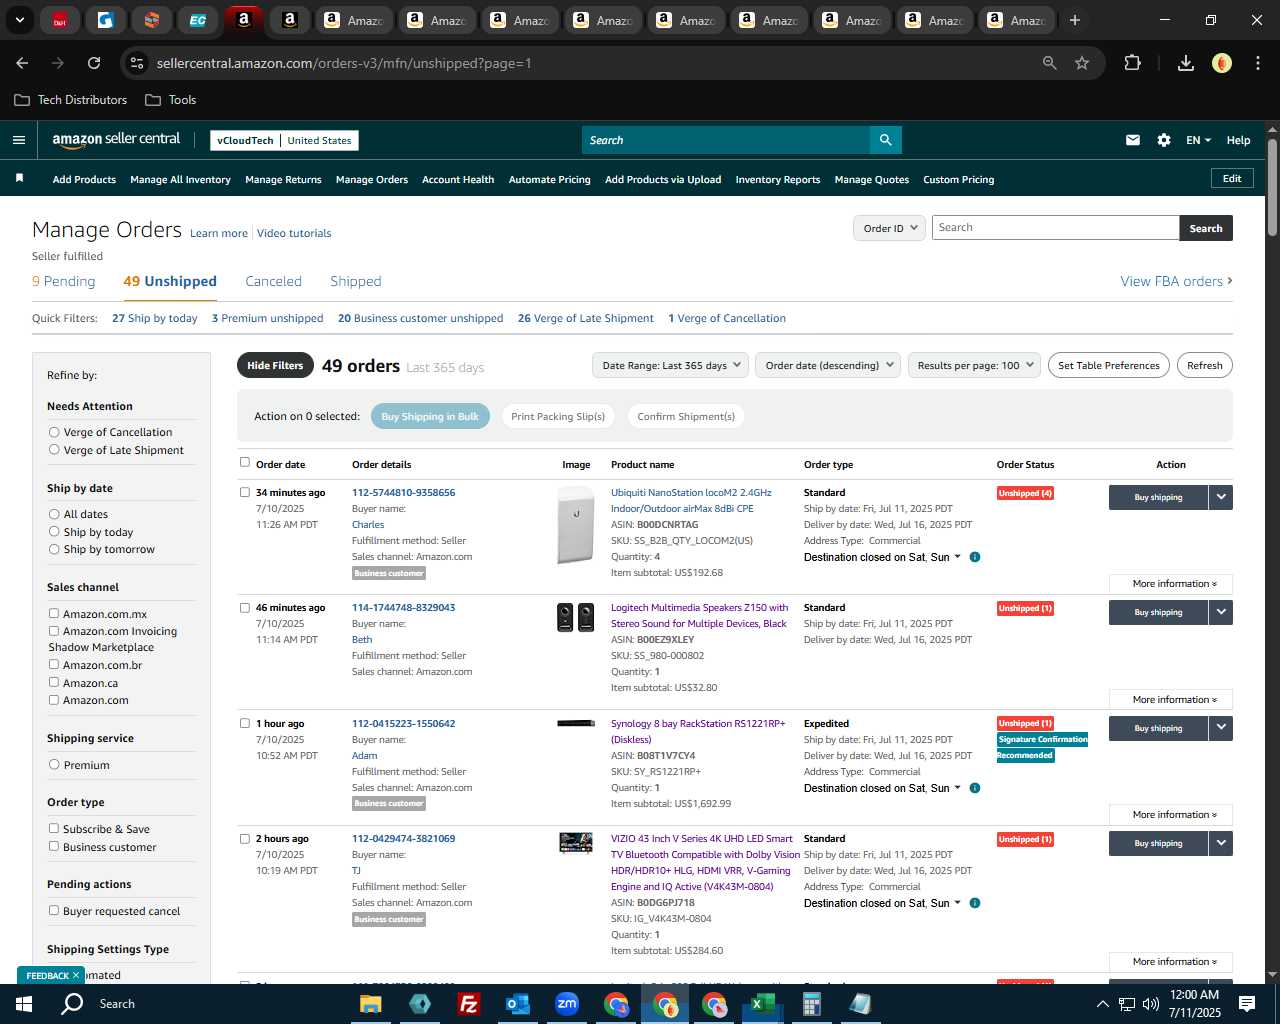Switch to the Shipped tab

tap(356, 281)
